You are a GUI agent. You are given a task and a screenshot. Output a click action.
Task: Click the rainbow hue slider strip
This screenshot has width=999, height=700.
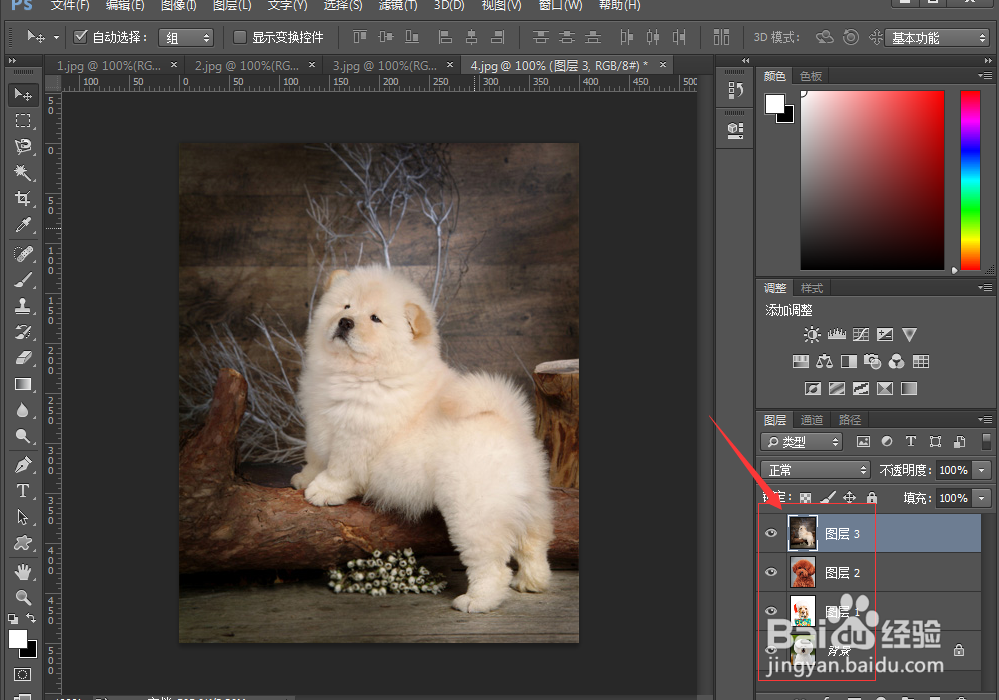pyautogui.click(x=970, y=180)
